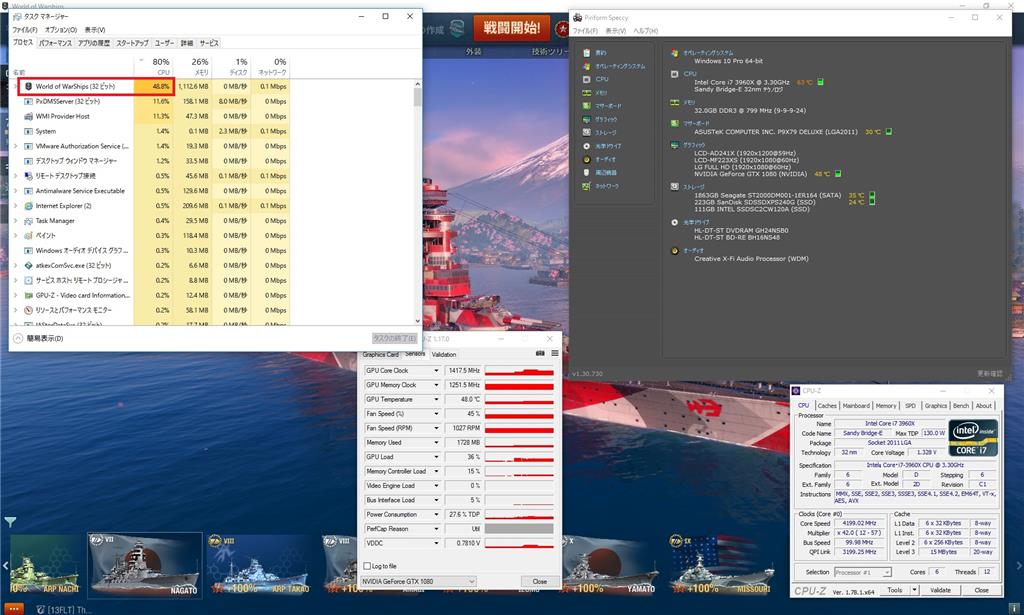Click the Tools button in CPU-Z
The height and width of the screenshot is (615, 1024).
point(895,590)
